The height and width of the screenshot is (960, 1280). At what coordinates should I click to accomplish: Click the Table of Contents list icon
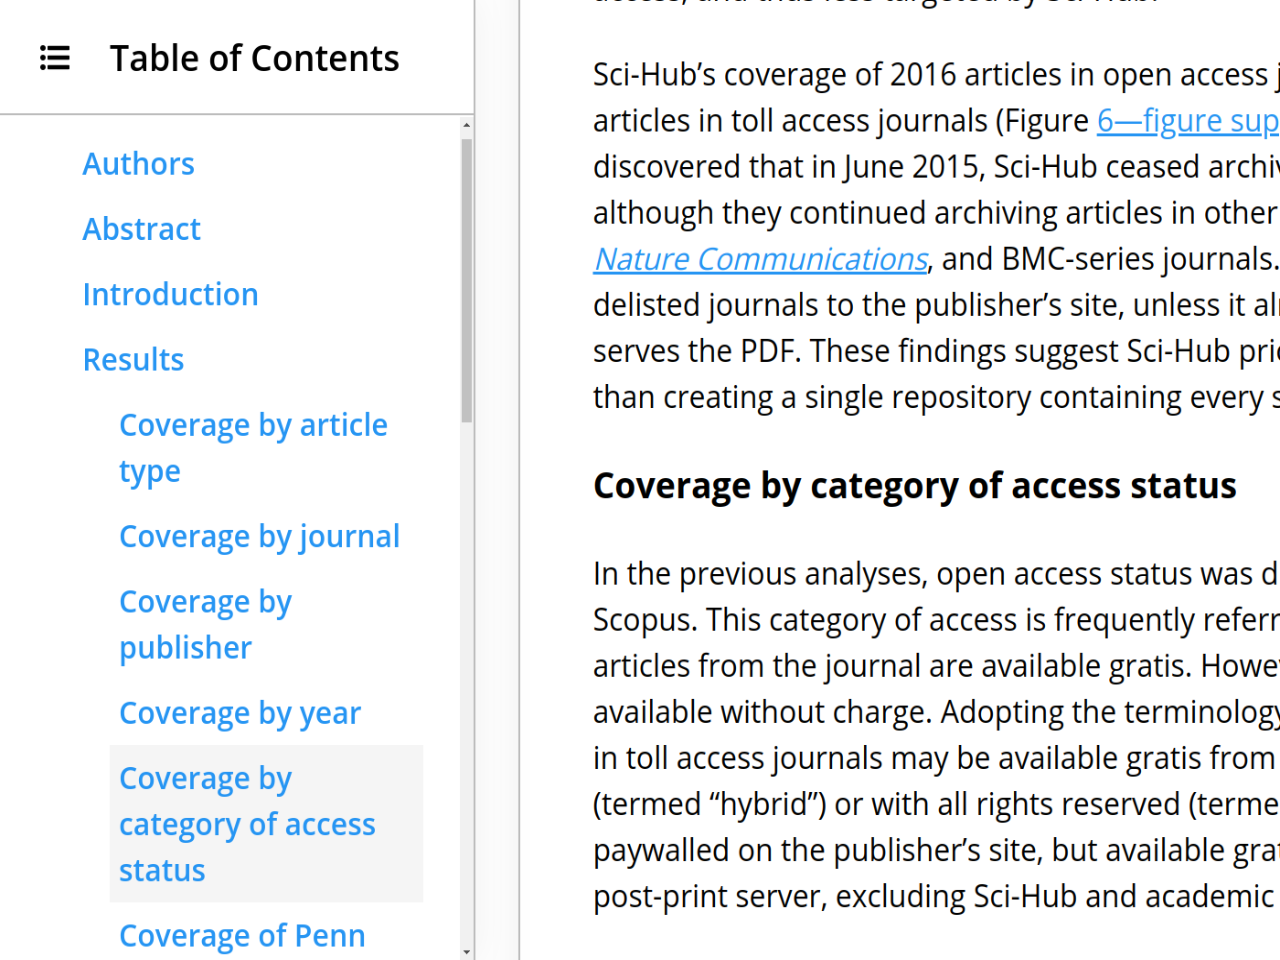click(55, 58)
